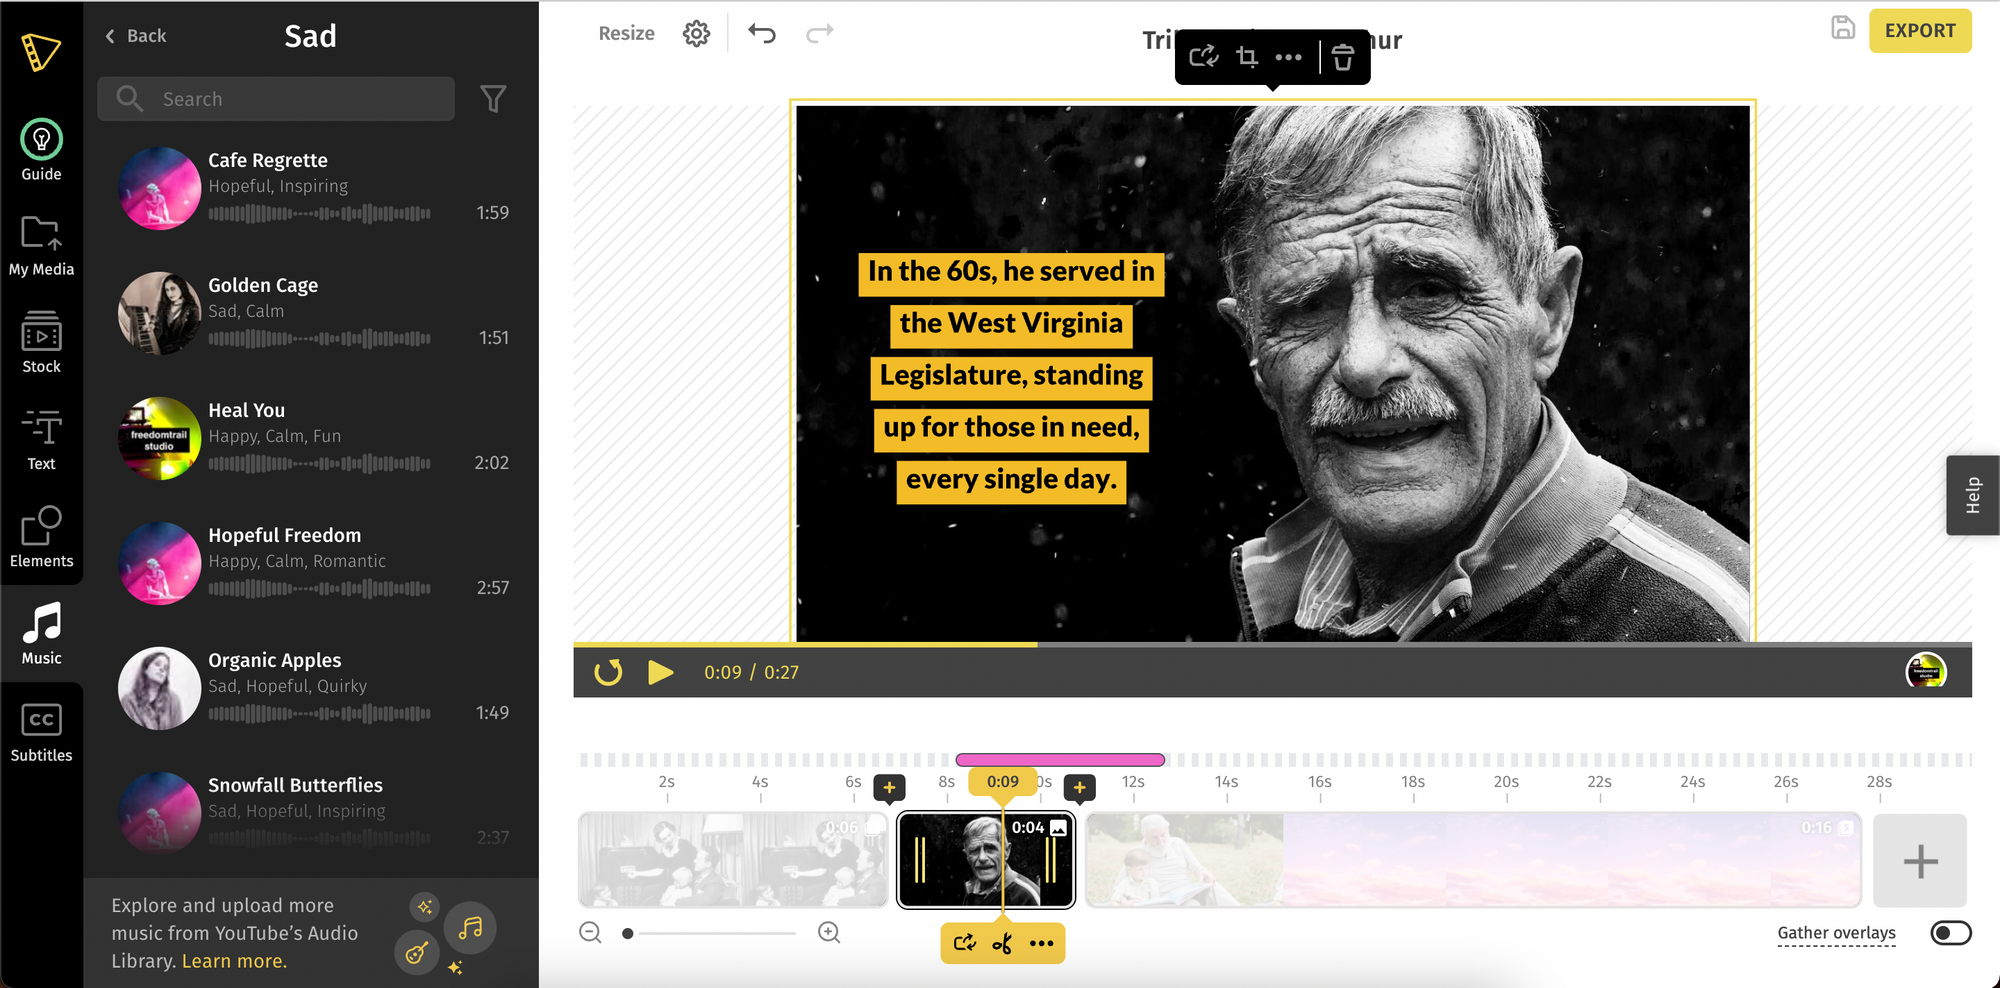Undo the last action
This screenshot has height=988, width=2000.
pyautogui.click(x=762, y=34)
